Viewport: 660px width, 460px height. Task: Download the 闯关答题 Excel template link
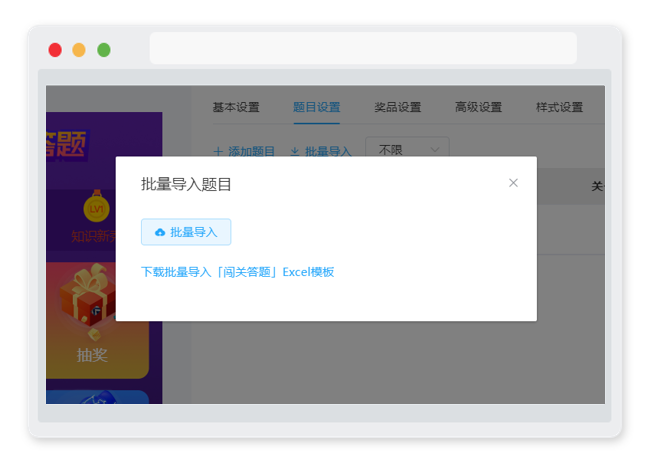tap(237, 272)
